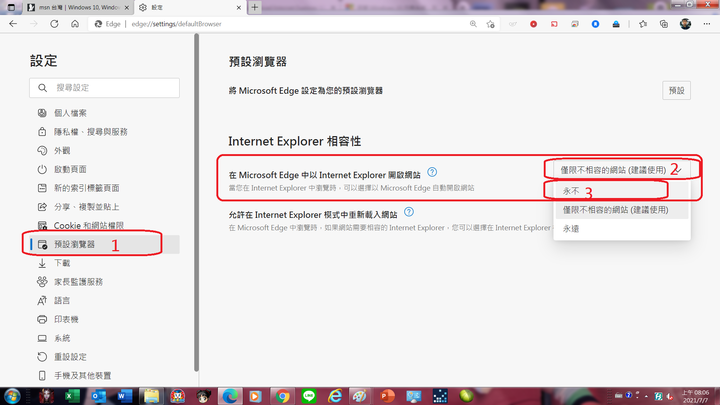Screen dimensions: 720x405
Task: Click the address bar URL field
Action: [294, 24]
